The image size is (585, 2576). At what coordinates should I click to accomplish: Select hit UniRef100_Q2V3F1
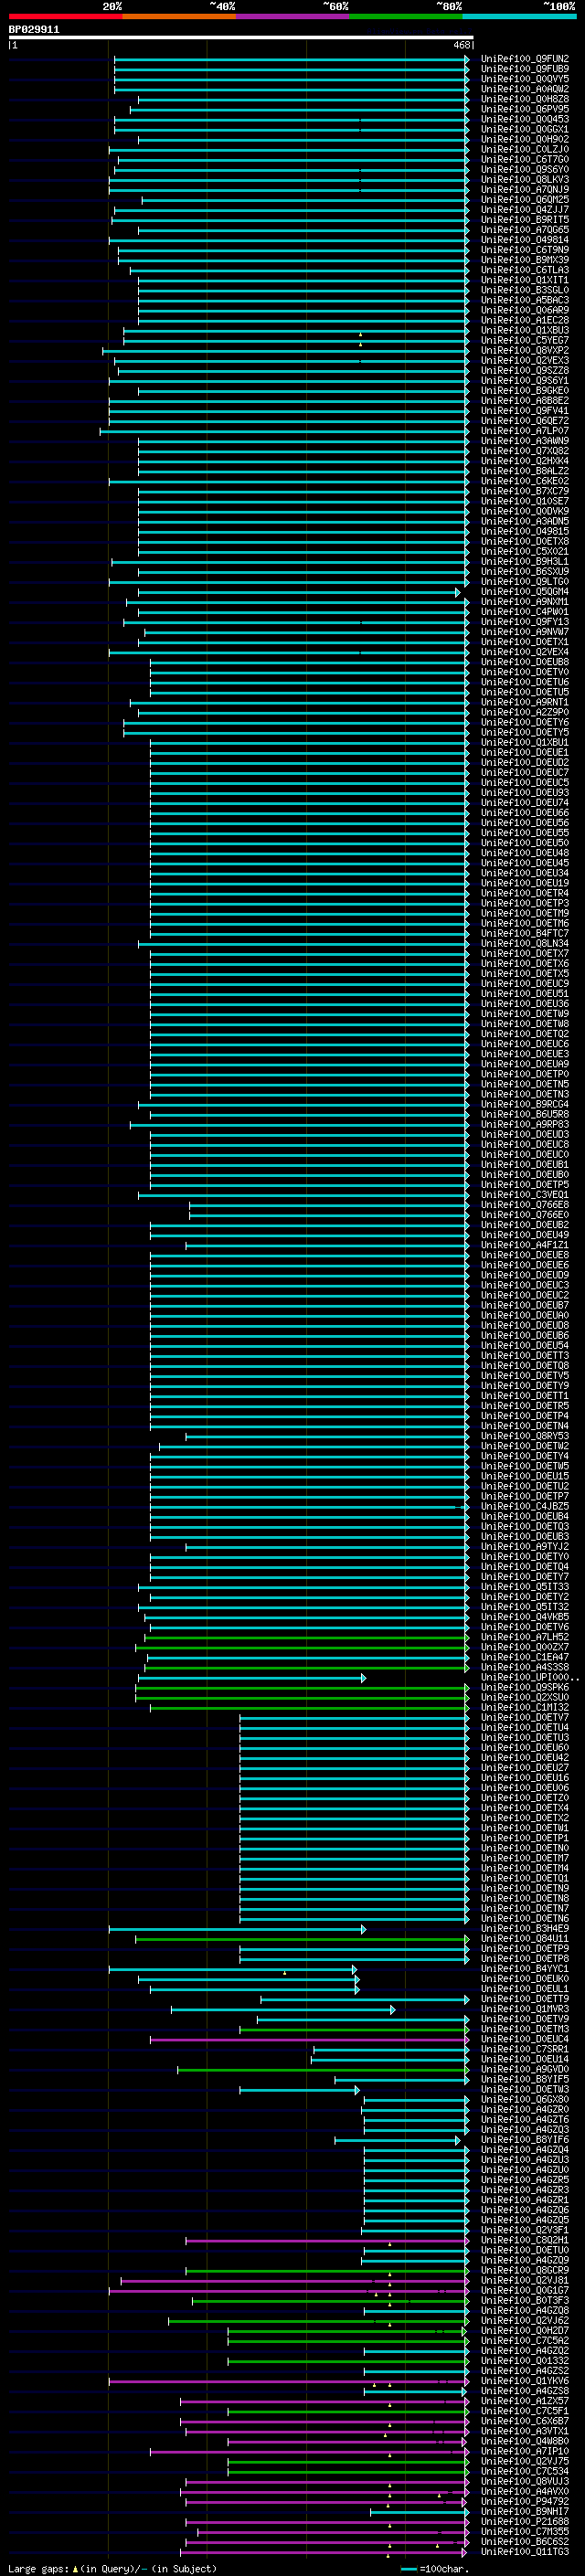click(525, 2229)
